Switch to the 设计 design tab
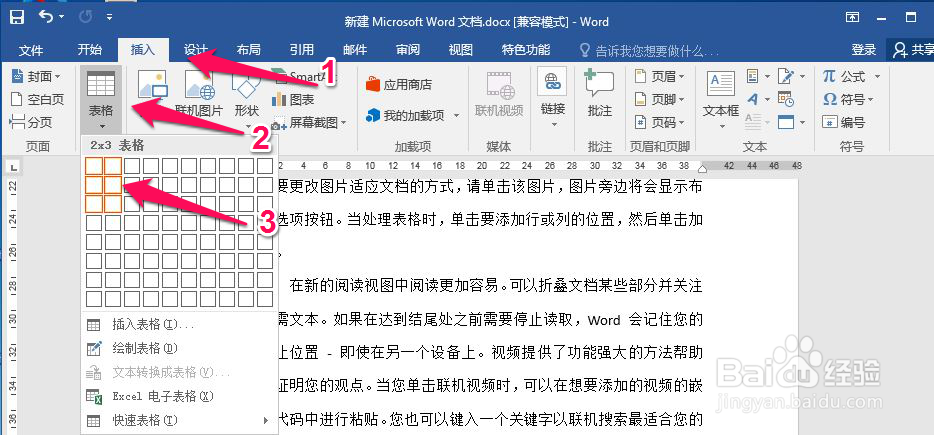The image size is (934, 435). (195, 50)
